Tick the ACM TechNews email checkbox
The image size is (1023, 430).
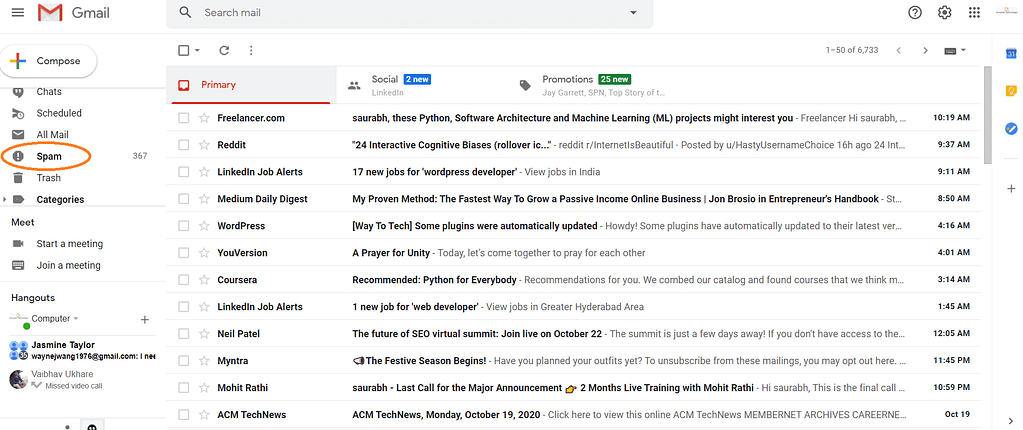point(184,414)
